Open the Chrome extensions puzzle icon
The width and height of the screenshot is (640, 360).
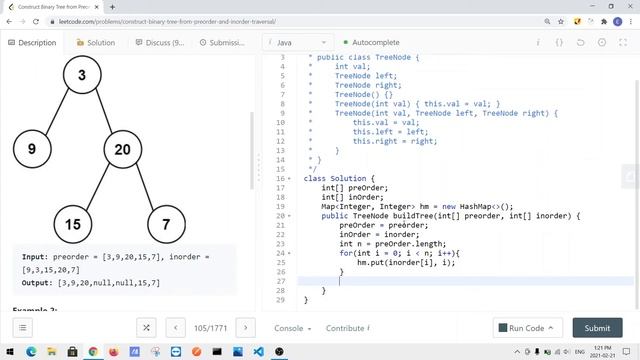tap(604, 22)
